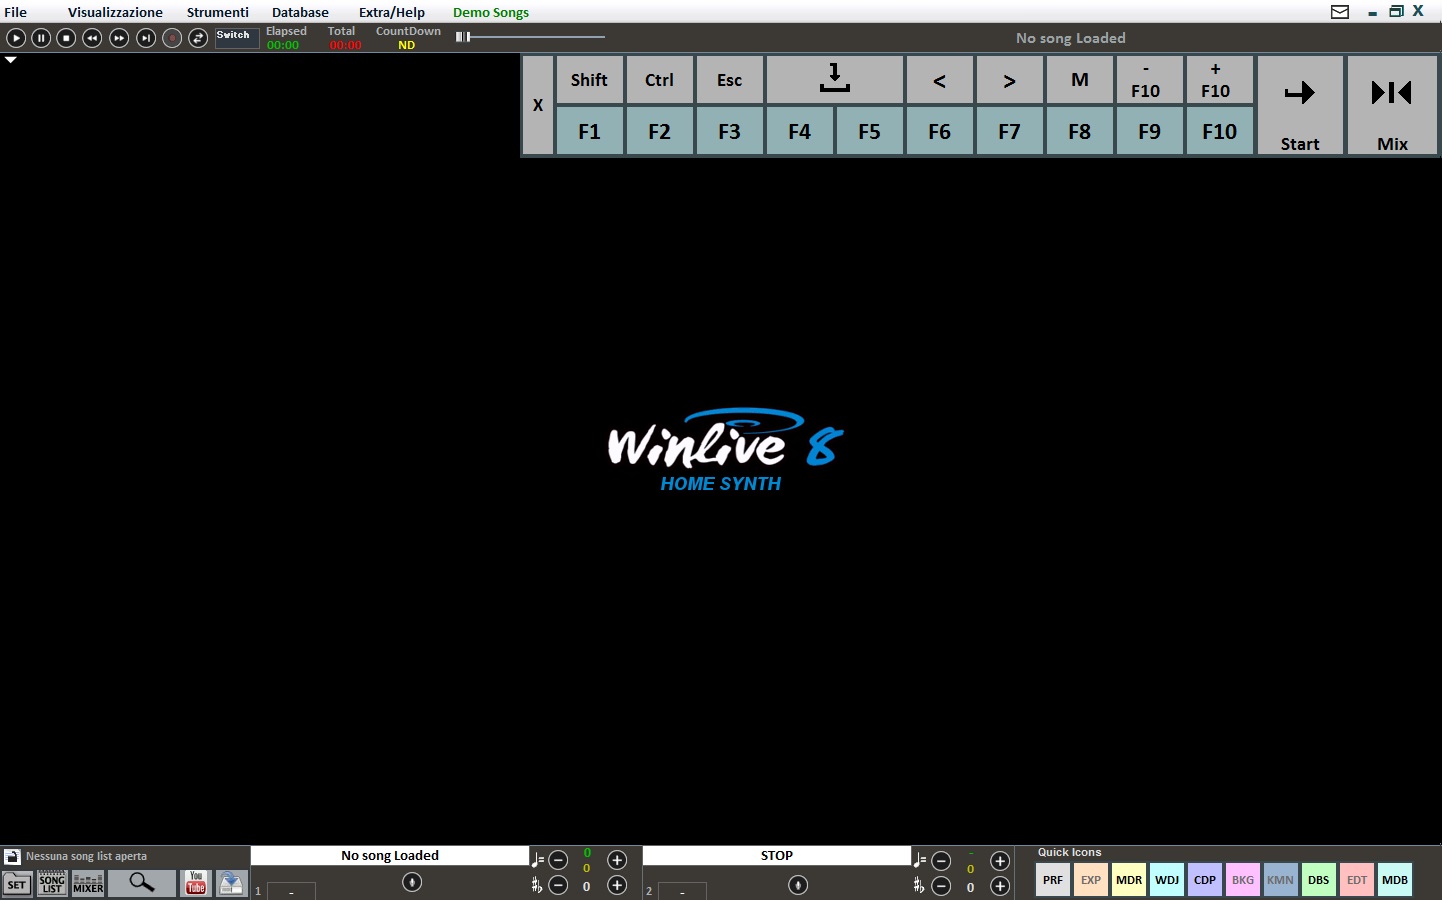Raise player 1 transpose with plus
The height and width of the screenshot is (900, 1442).
617,885
